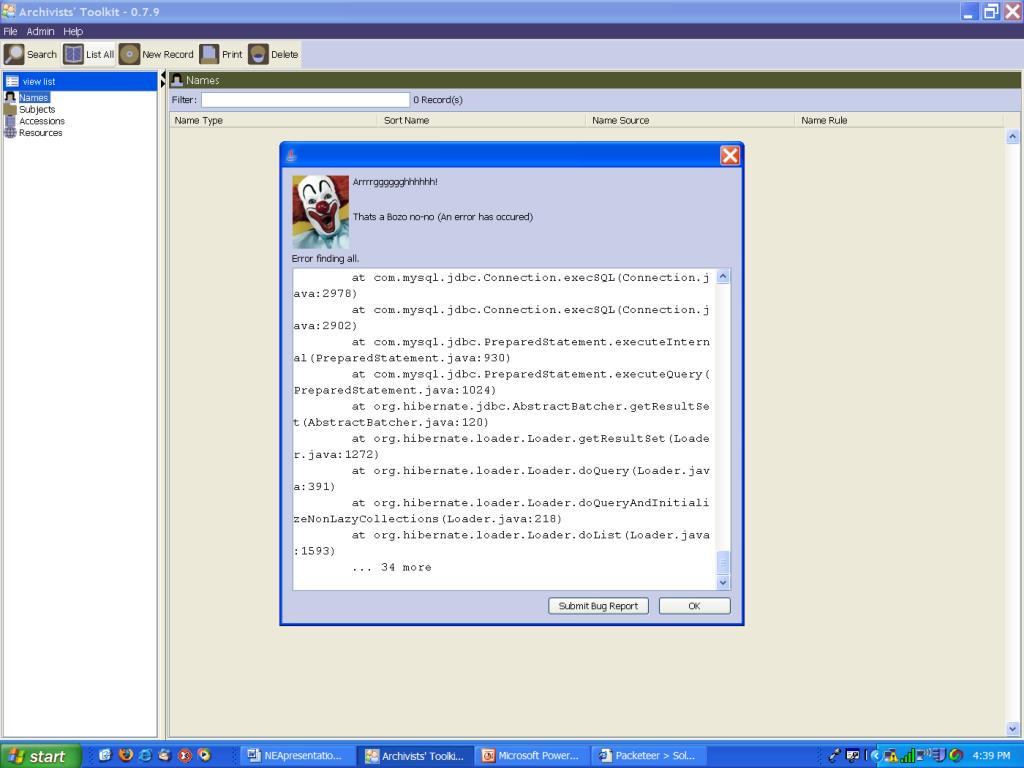Sort by the Name Type column header
Image resolution: width=1024 pixels, height=768 pixels.
(274, 120)
